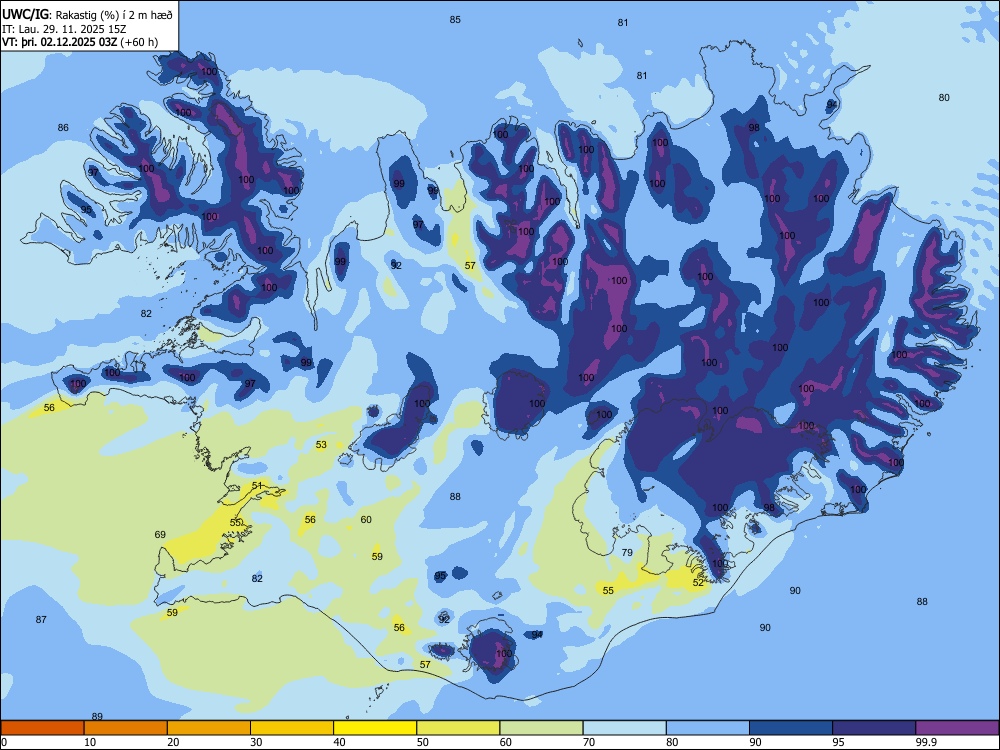Click the line 'VT: þri. 02.12.2025 03Z (+60 h)'
Screen dimensions: 1000x750
click(x=80, y=42)
